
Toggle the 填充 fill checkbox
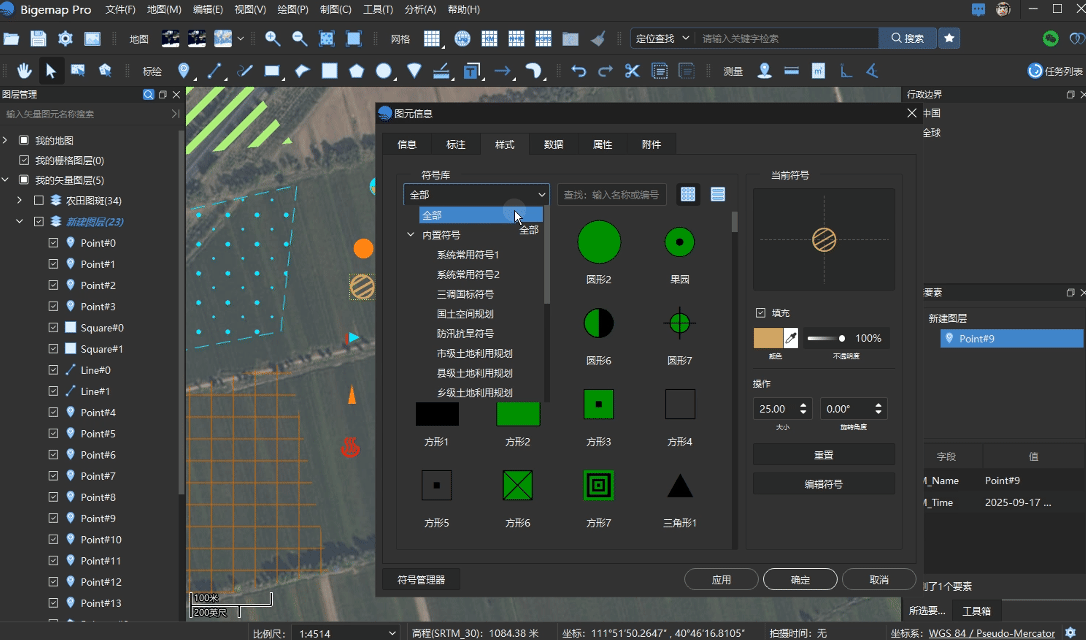click(x=761, y=313)
